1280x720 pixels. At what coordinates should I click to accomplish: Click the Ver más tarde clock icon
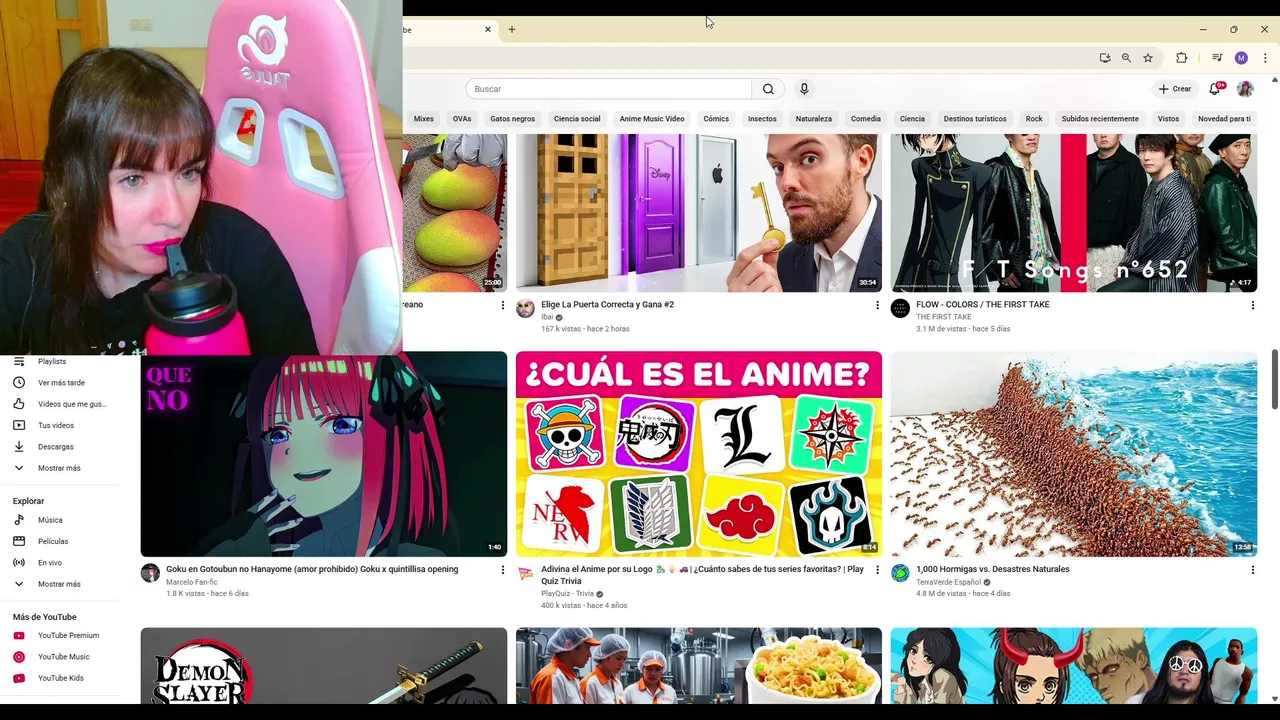(19, 383)
